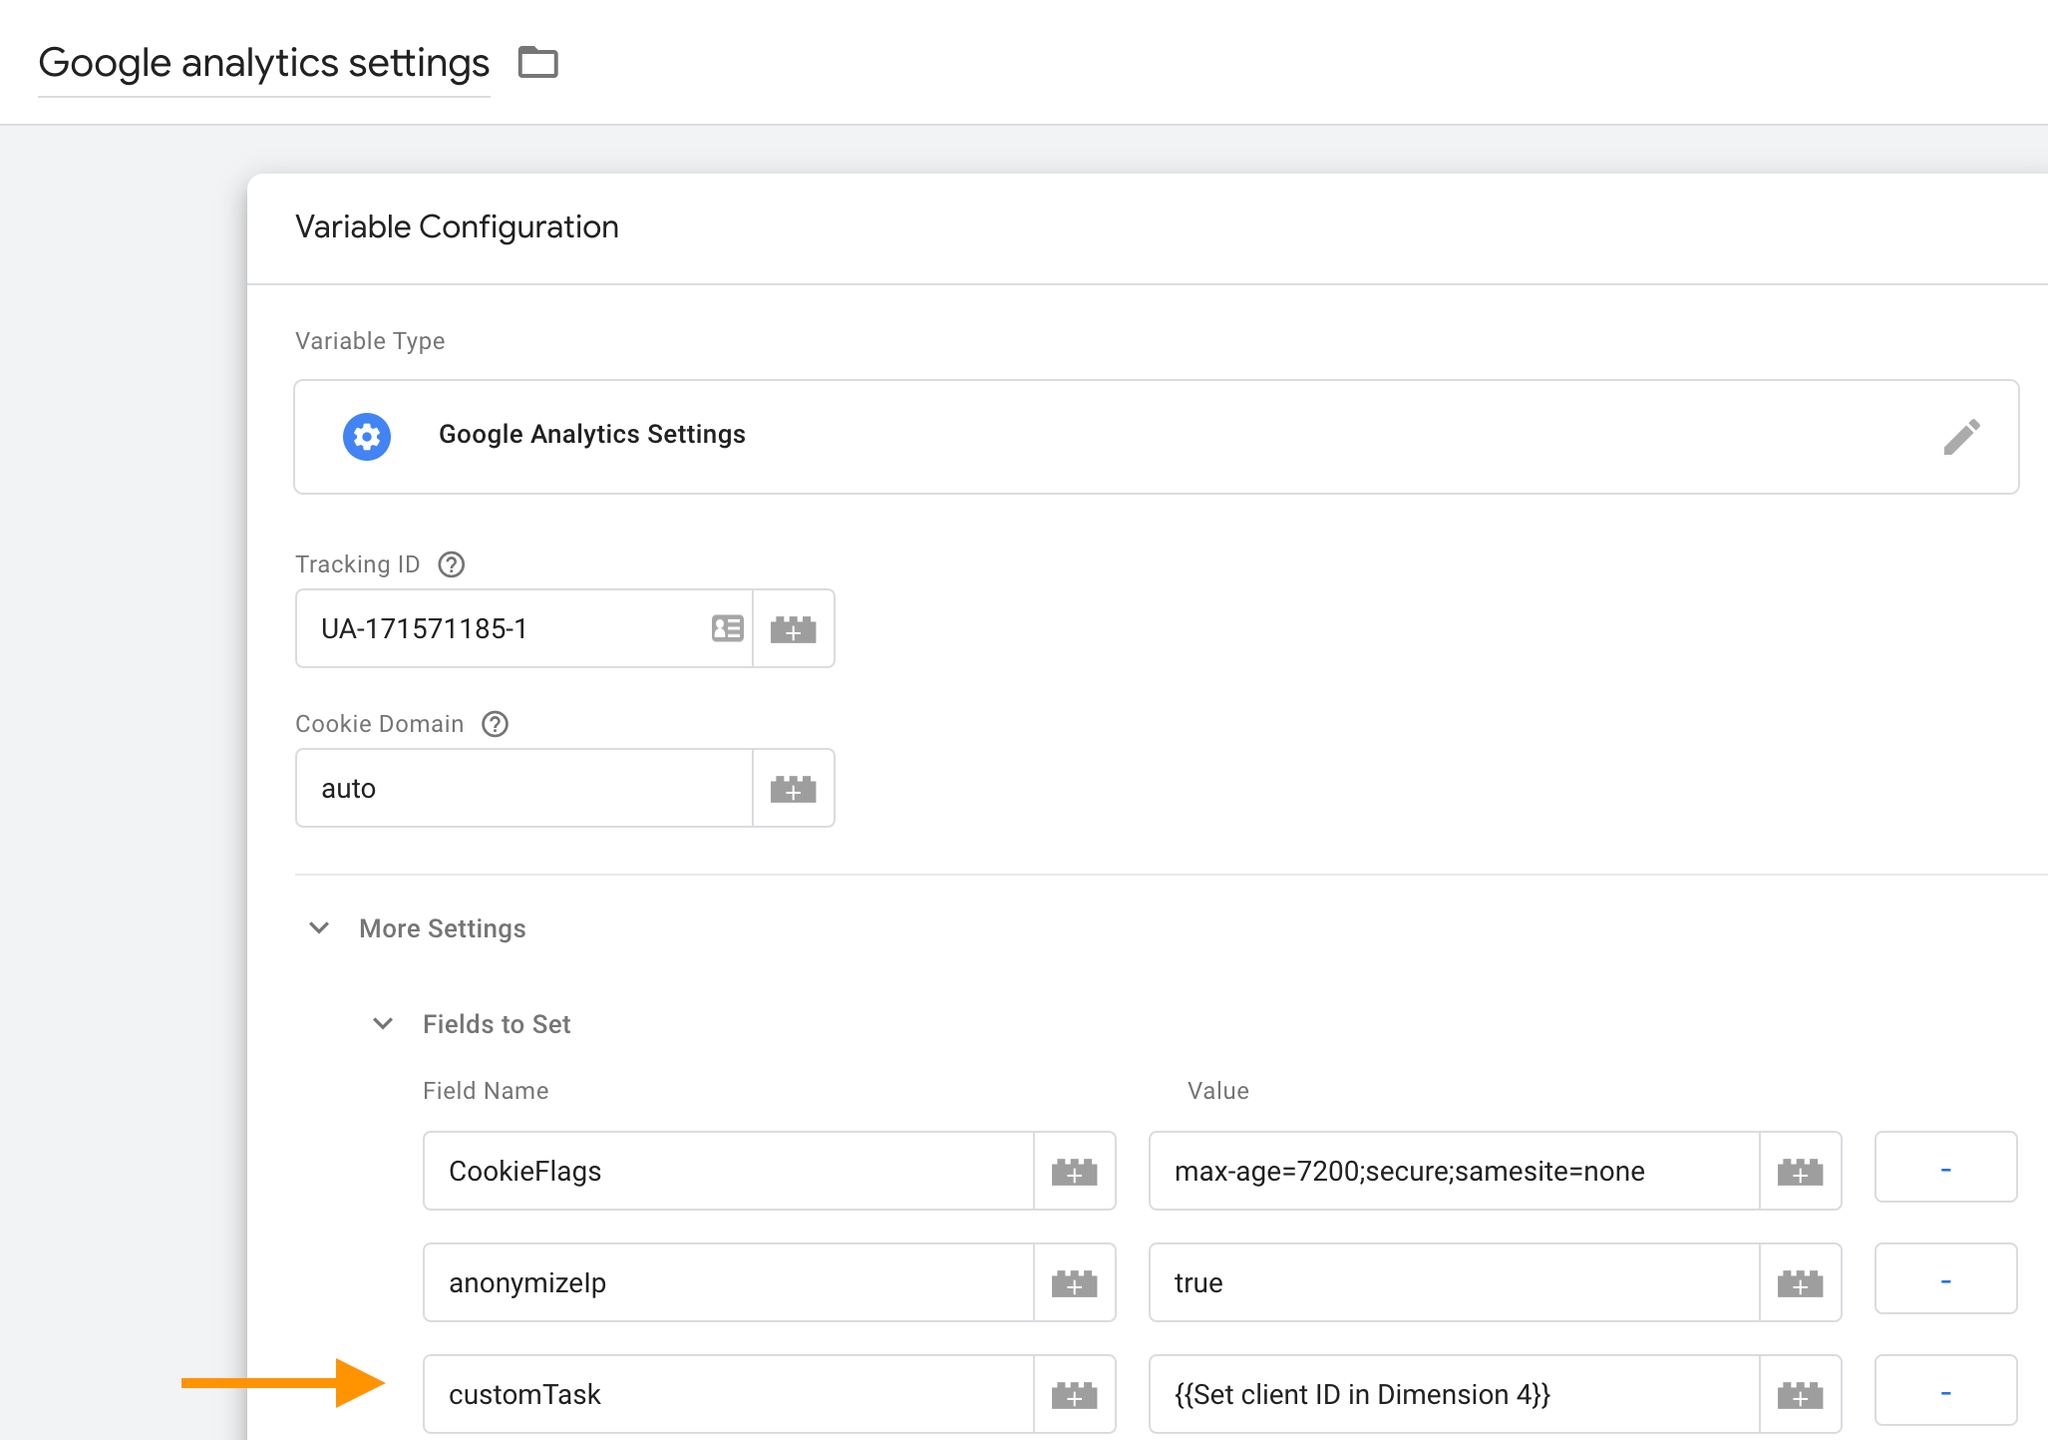Insert variable button next to Cookie Domain

[x=794, y=788]
